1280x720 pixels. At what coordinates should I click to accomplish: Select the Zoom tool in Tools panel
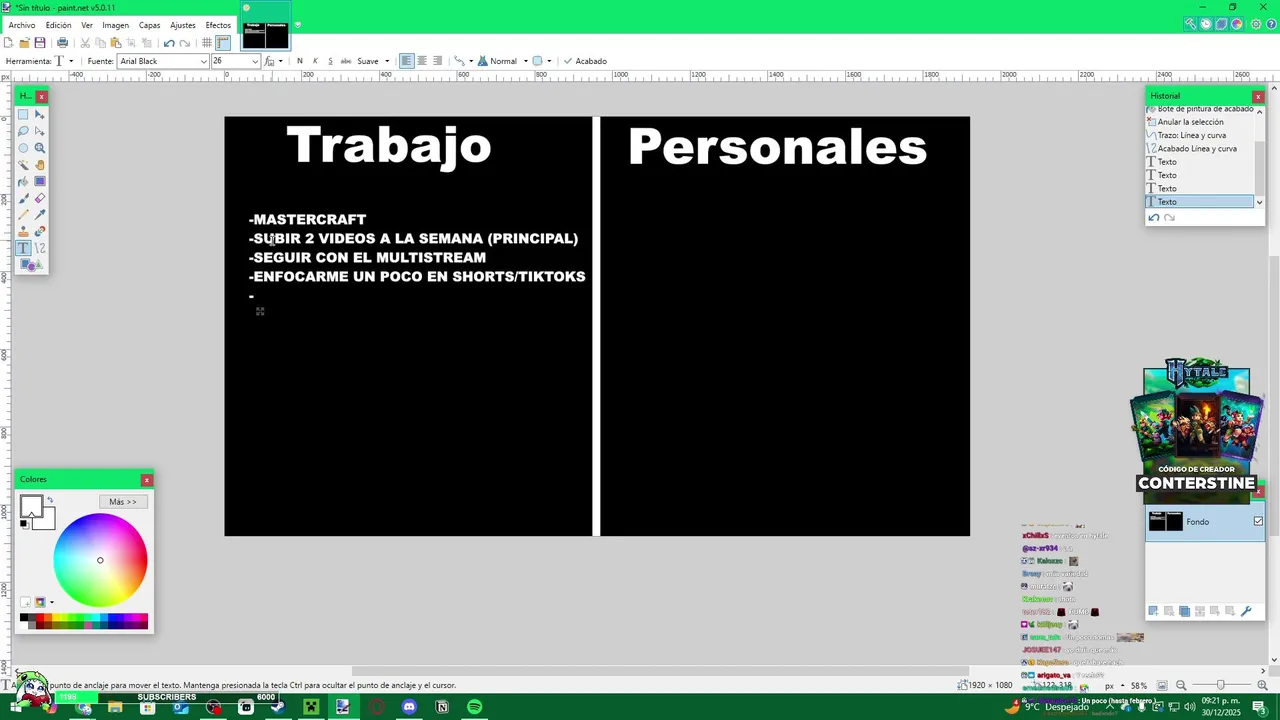(x=40, y=148)
